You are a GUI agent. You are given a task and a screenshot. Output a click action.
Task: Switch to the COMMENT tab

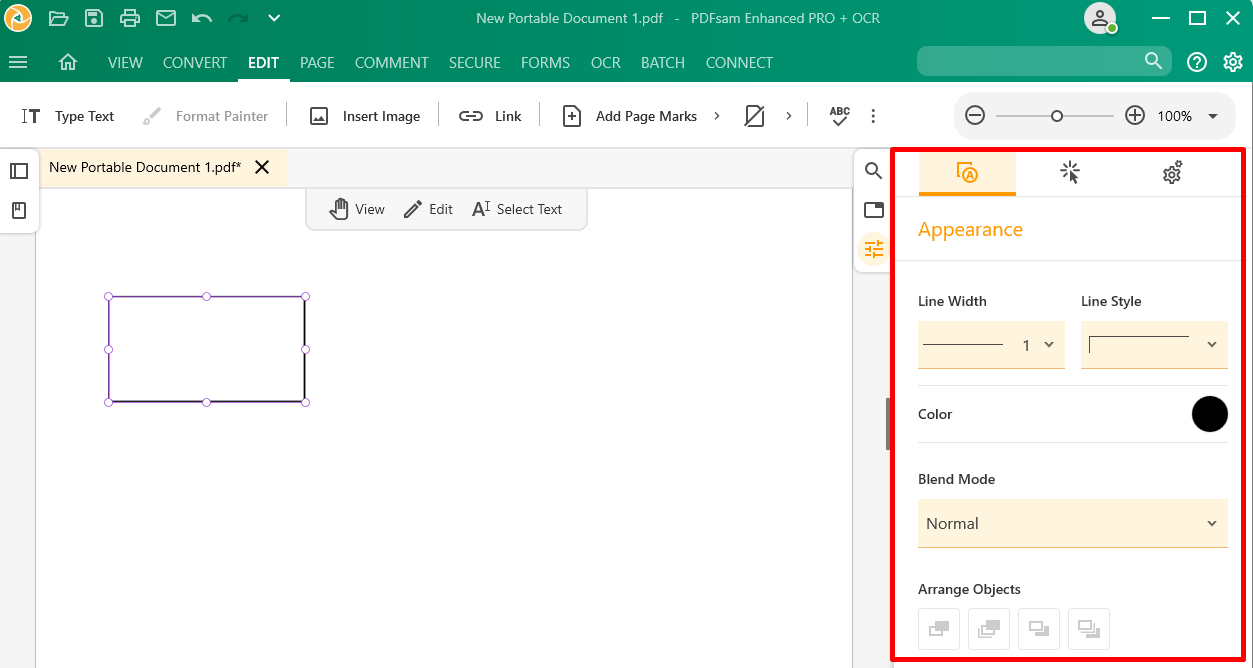(x=392, y=62)
